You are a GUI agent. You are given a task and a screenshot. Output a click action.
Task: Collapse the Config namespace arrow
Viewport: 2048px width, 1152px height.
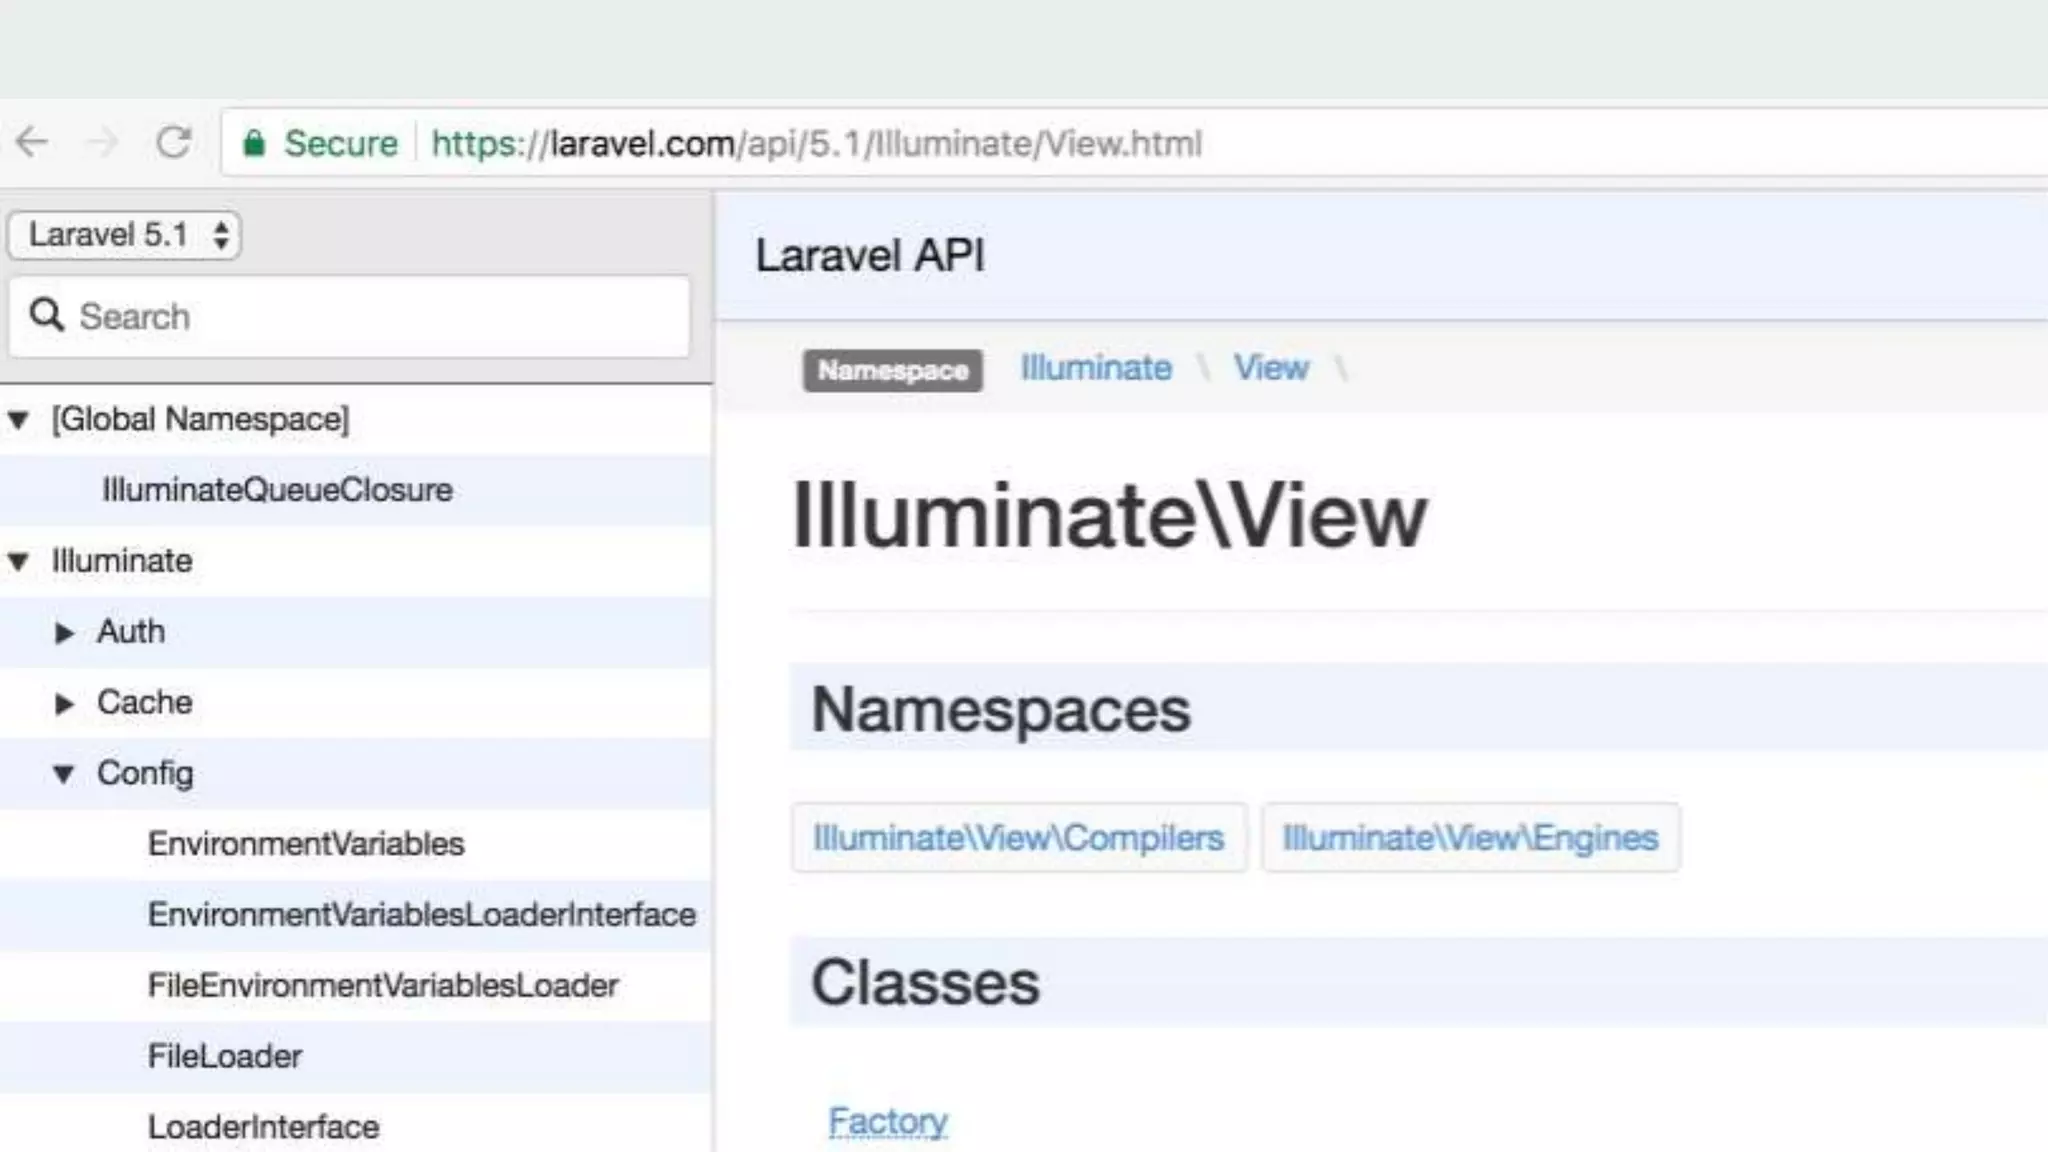click(x=64, y=774)
